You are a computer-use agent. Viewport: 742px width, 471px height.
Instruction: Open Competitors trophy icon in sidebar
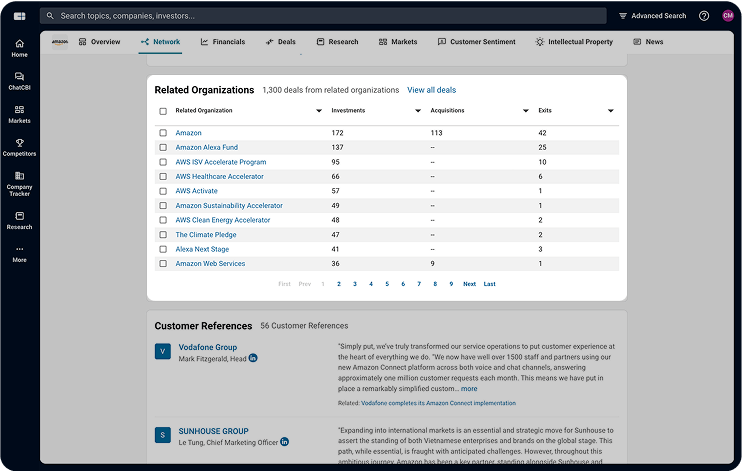[x=19, y=147]
